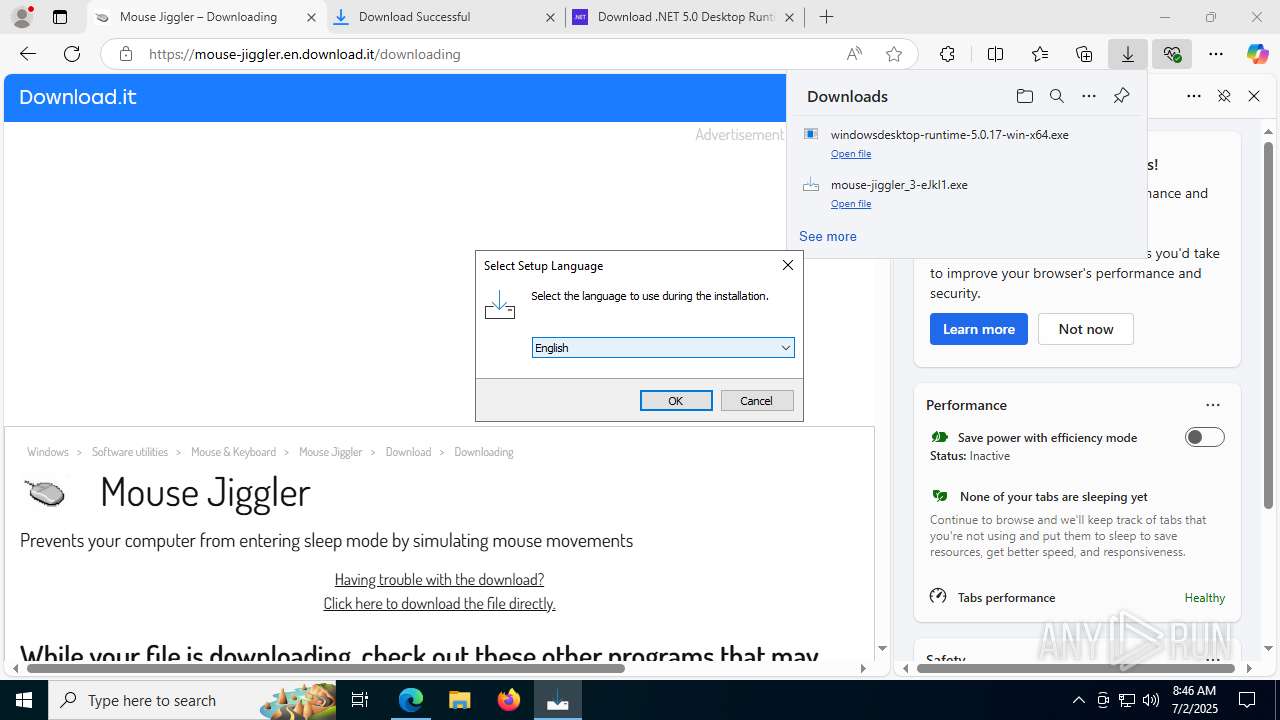This screenshot has height=720, width=1280.
Task: Click OK in Select Setup Language
Action: pos(676,400)
